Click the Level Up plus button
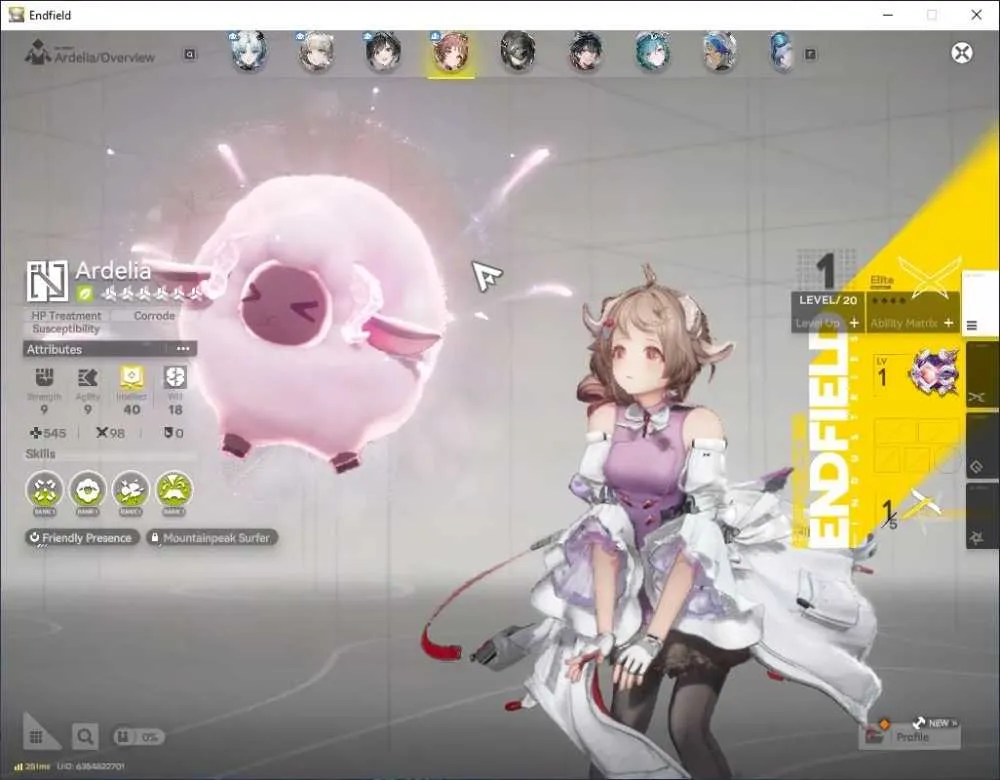 [x=854, y=323]
